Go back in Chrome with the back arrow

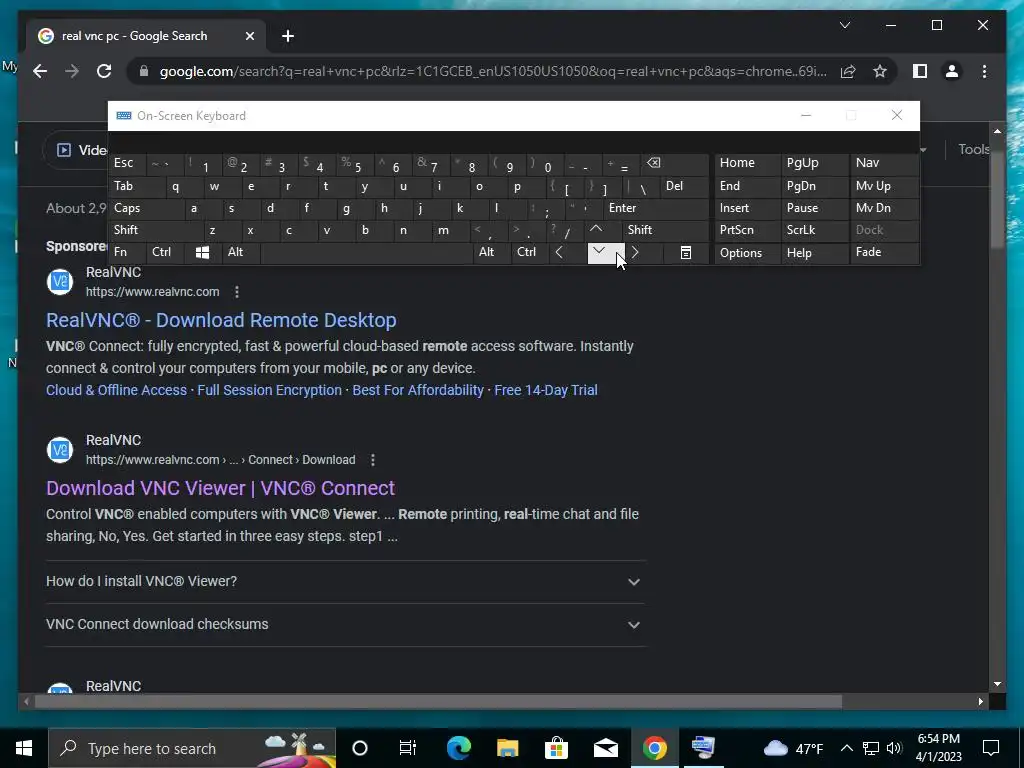pyautogui.click(x=40, y=71)
